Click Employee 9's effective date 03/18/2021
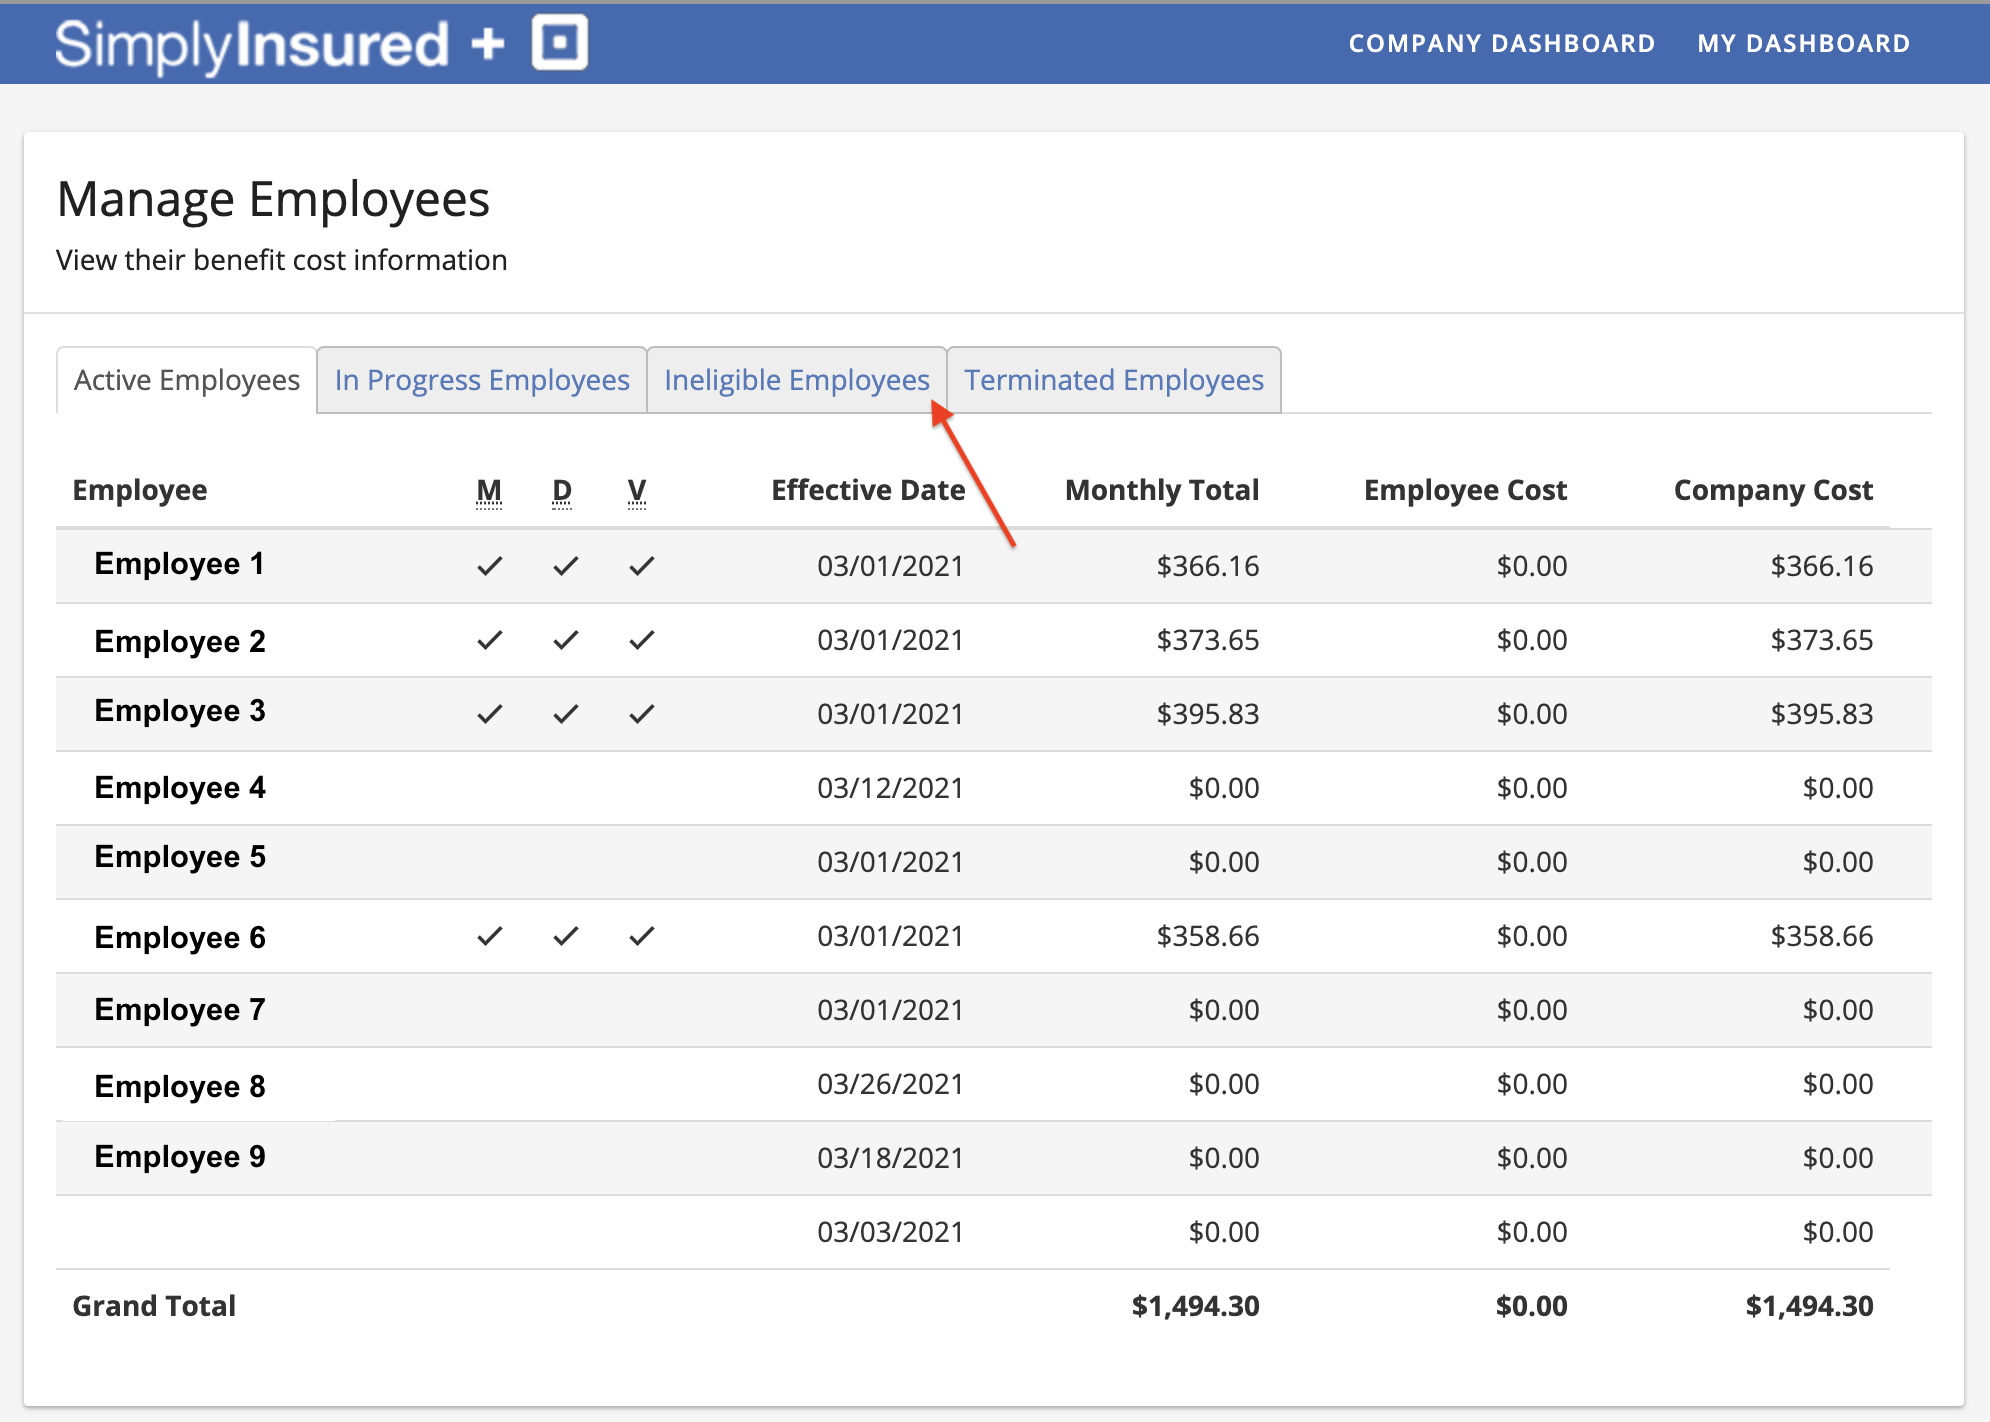The image size is (1990, 1422). click(890, 1157)
